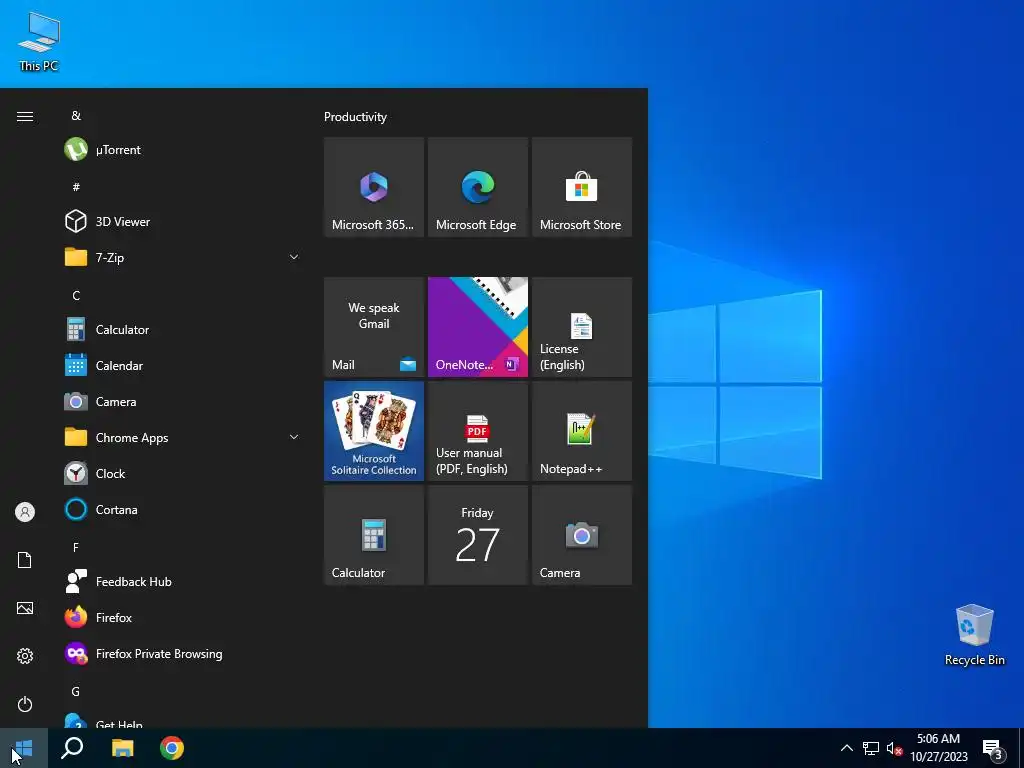1024x768 pixels.
Task: Open the Clock app
Action: coord(183,473)
